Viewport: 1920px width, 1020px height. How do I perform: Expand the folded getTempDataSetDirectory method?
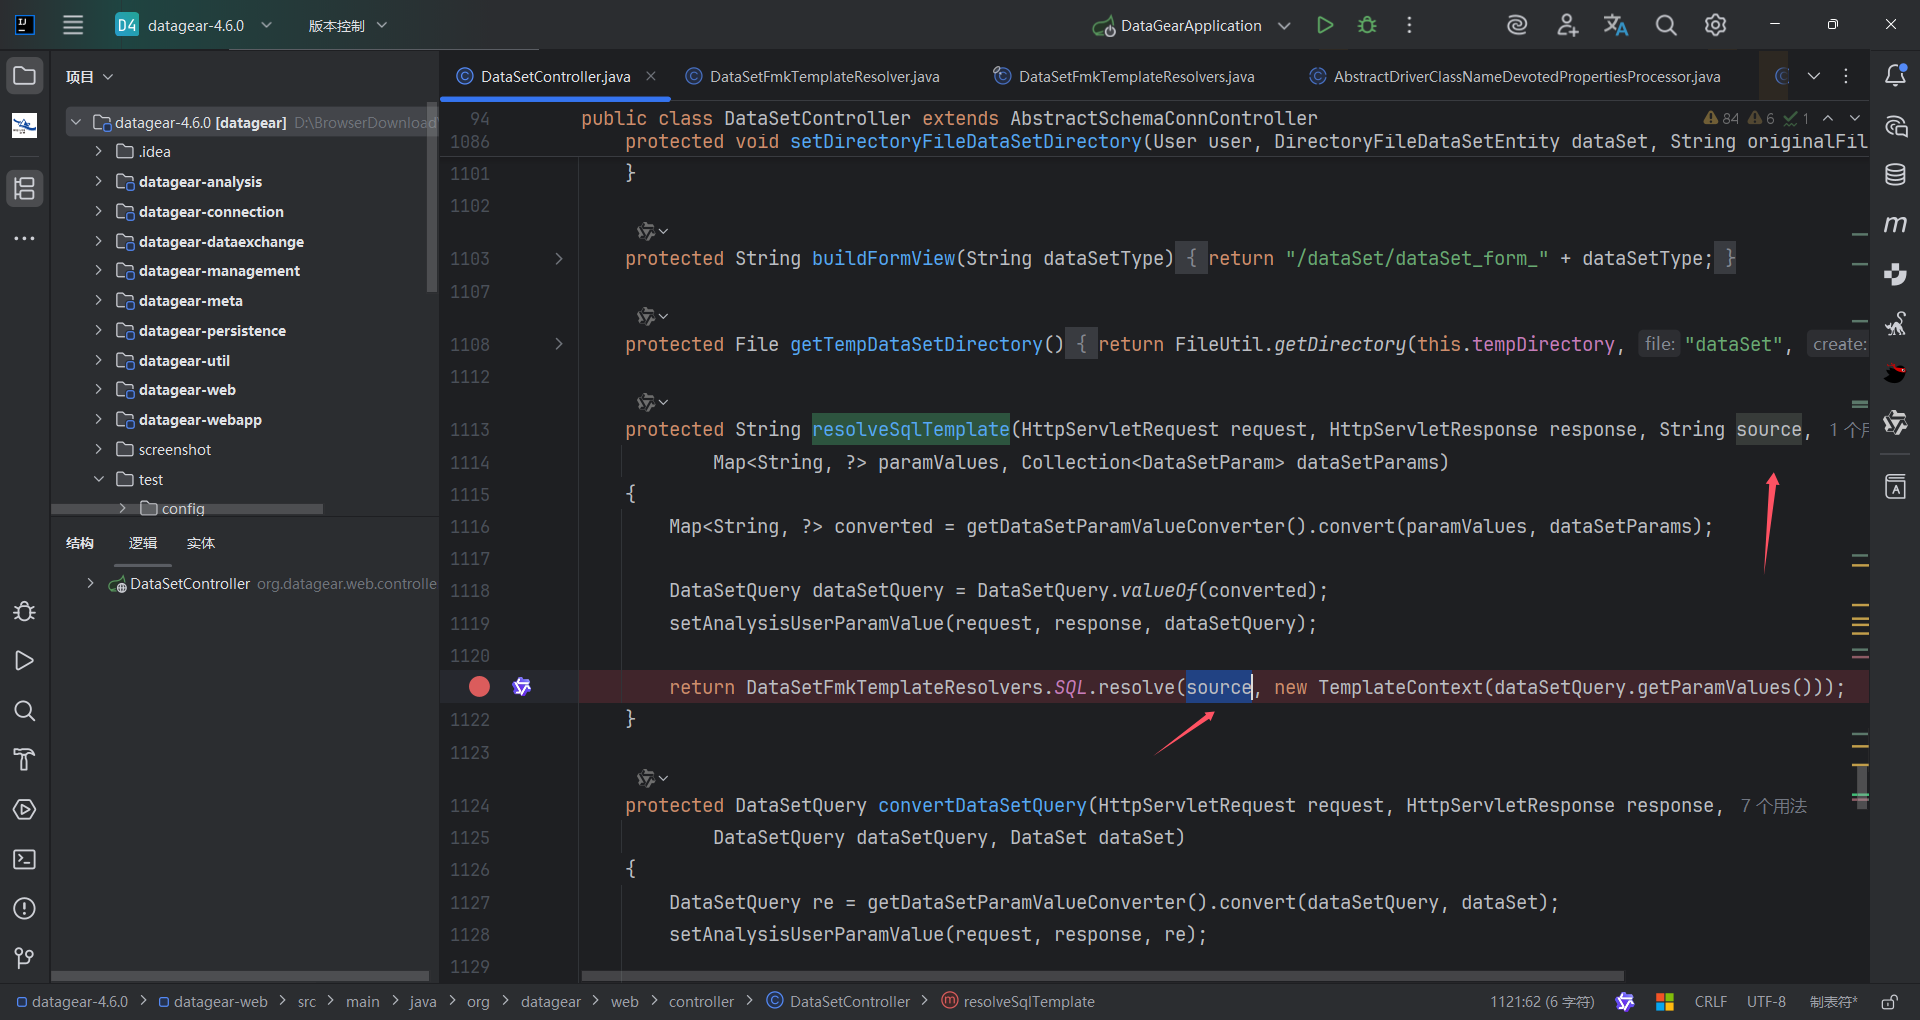coord(559,344)
